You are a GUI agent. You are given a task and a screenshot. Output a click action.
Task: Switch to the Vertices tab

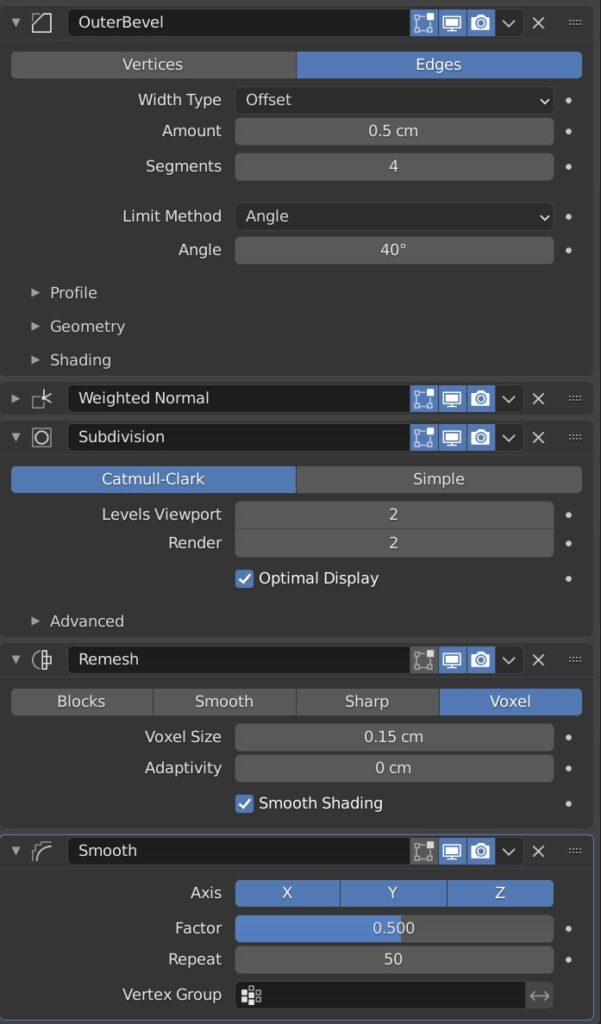153,64
